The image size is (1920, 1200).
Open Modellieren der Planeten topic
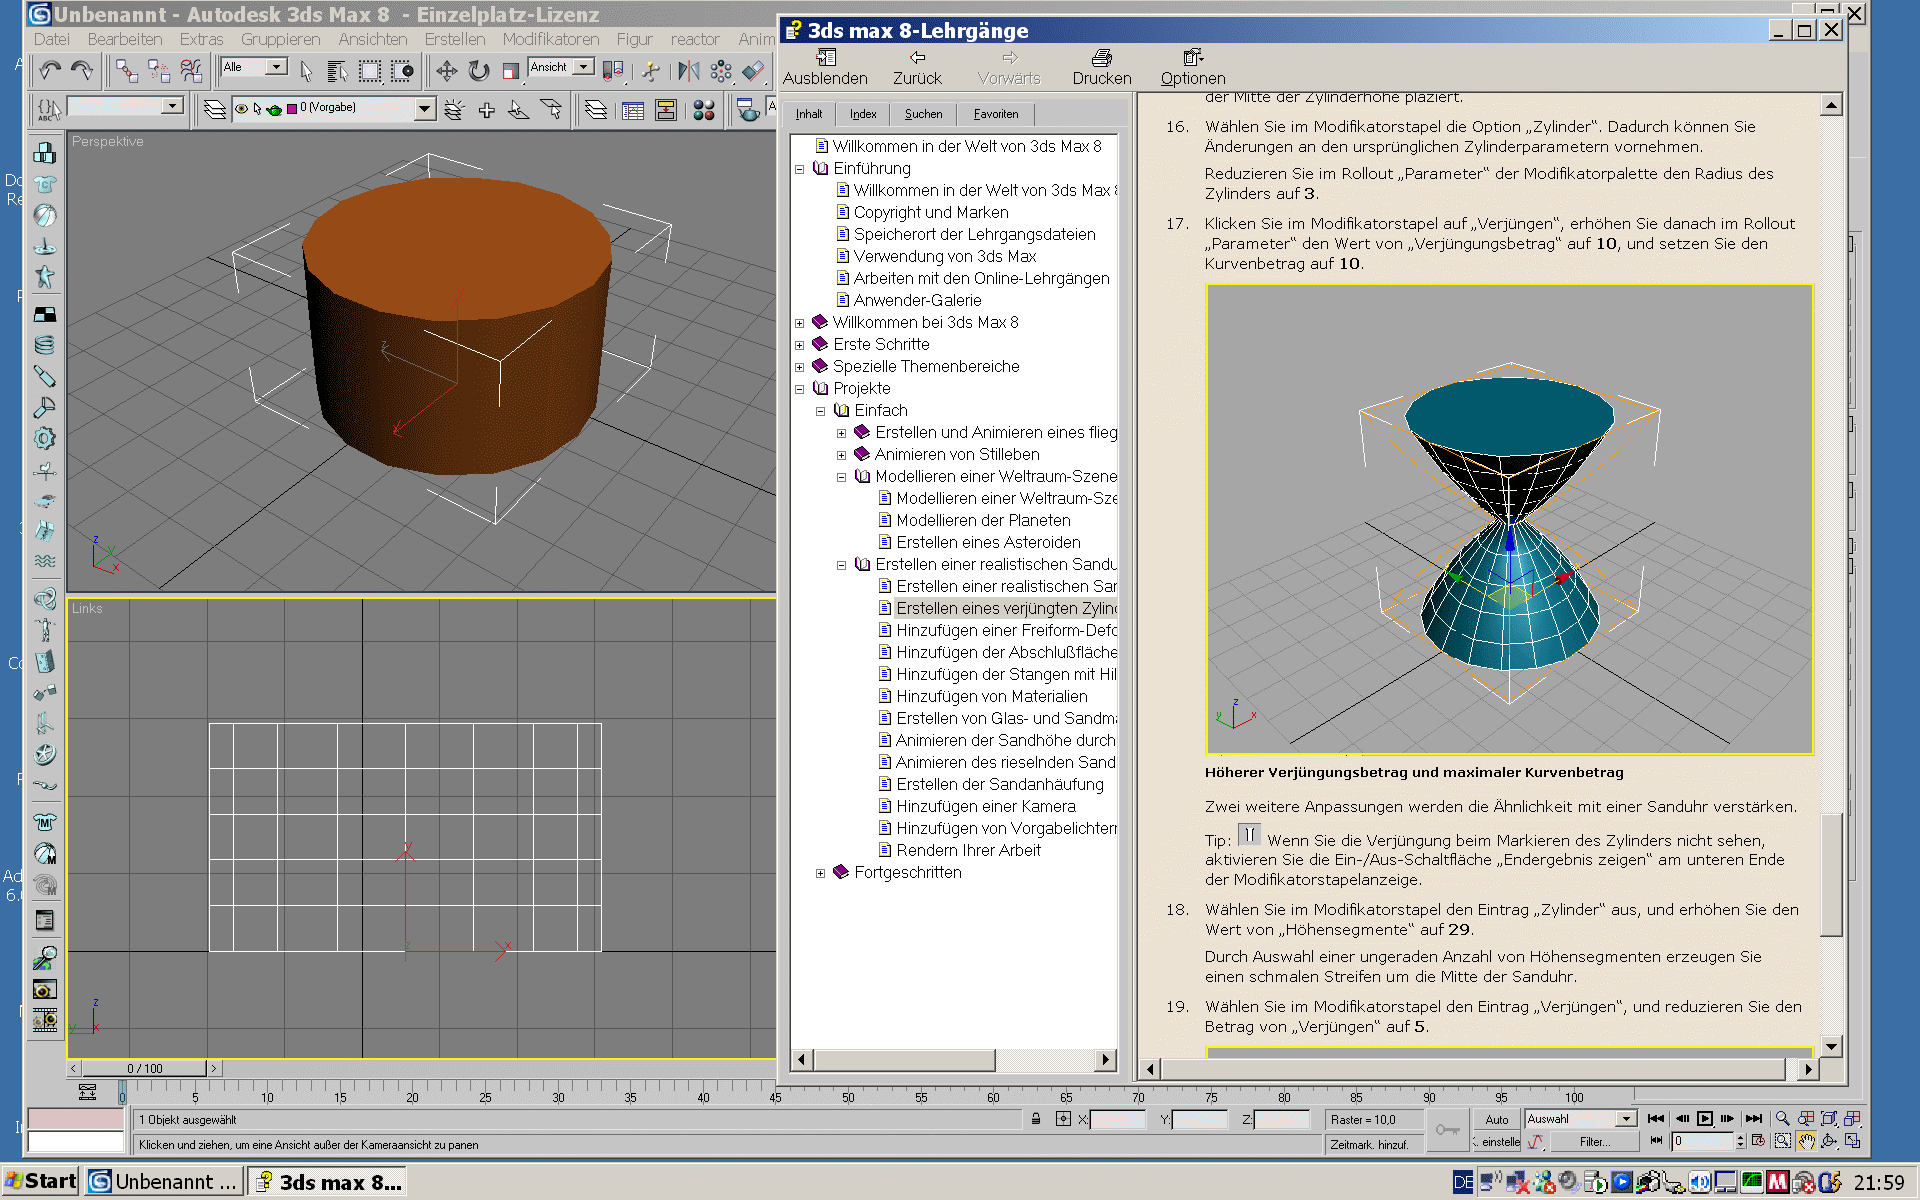(x=983, y=521)
